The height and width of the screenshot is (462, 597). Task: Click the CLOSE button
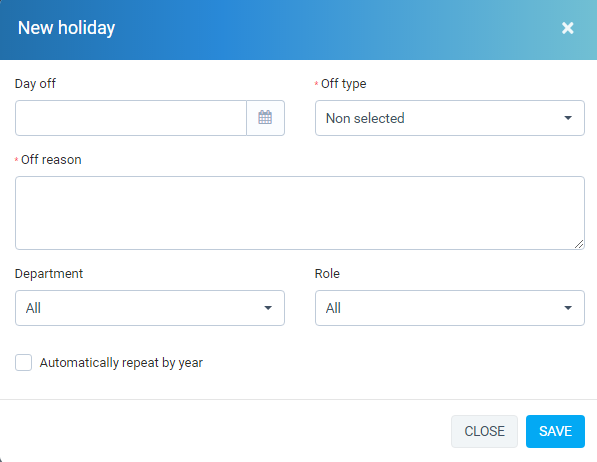pyautogui.click(x=484, y=431)
